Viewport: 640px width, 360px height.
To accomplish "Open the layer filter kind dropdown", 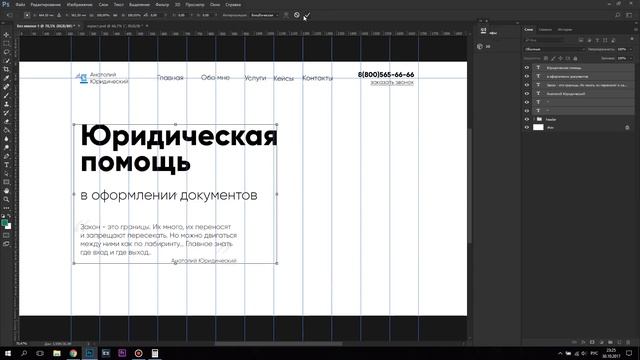I will coord(545,40).
